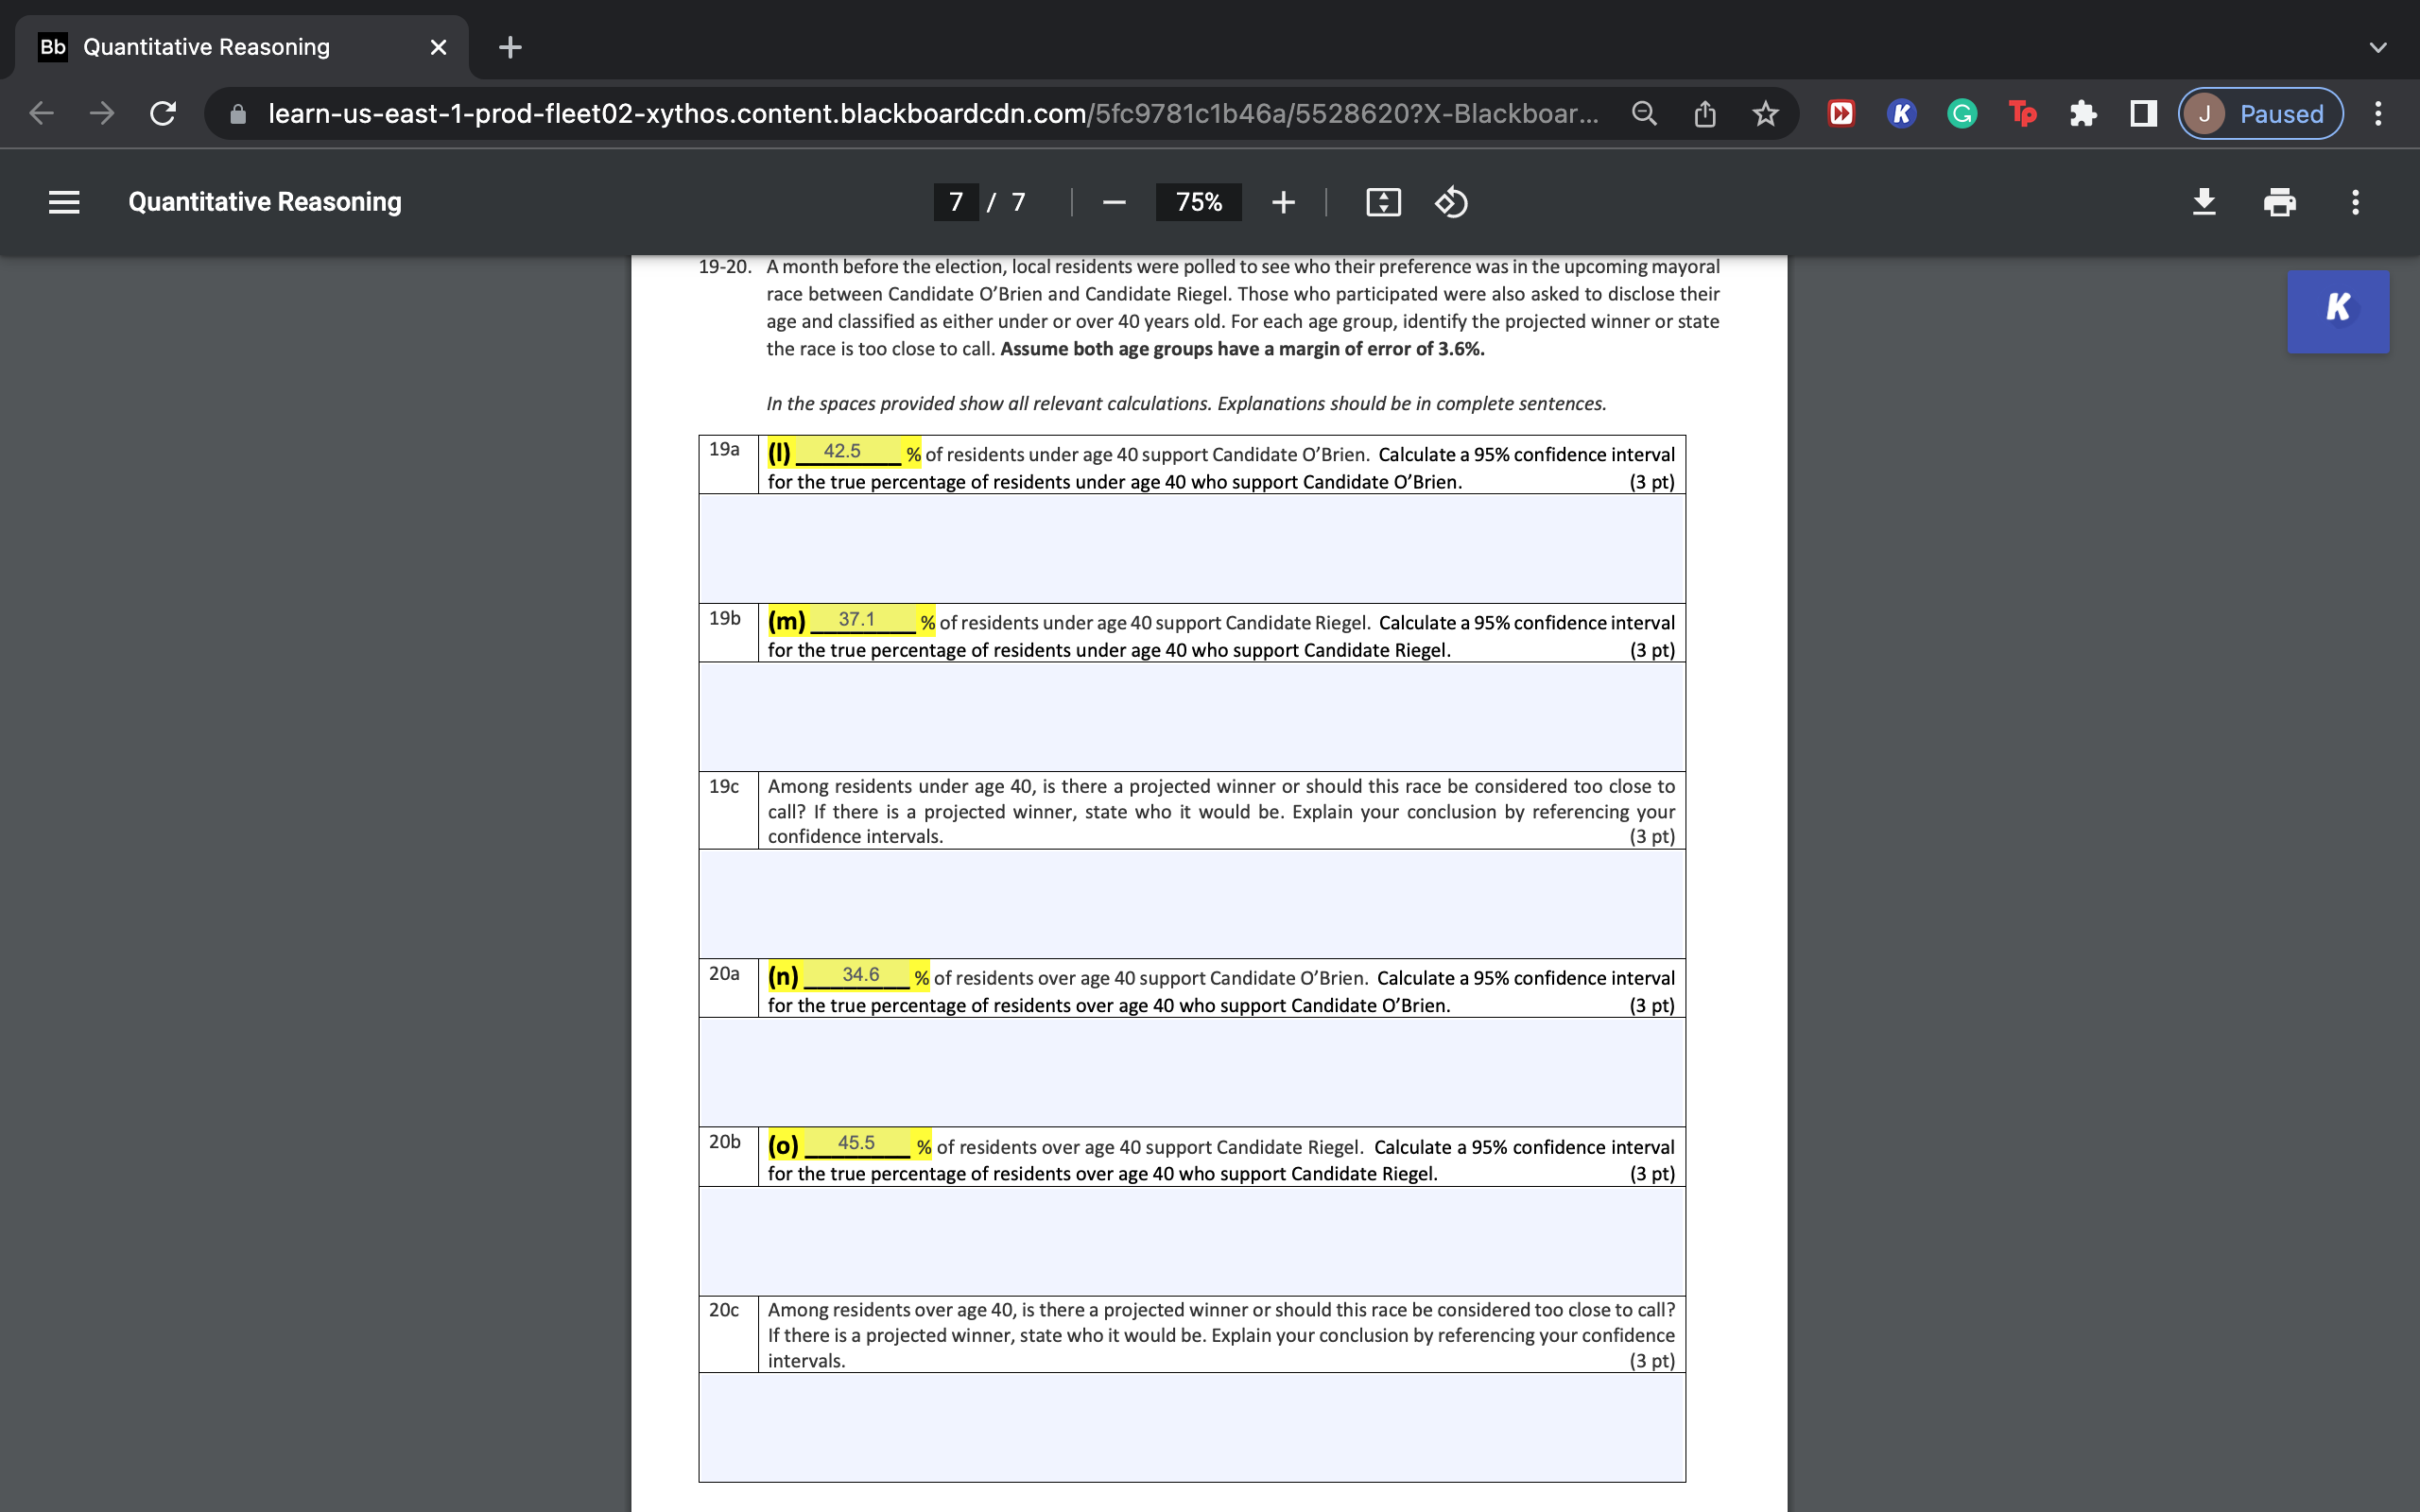Open a new browser tab
This screenshot has width=2420, height=1512.
pyautogui.click(x=510, y=46)
